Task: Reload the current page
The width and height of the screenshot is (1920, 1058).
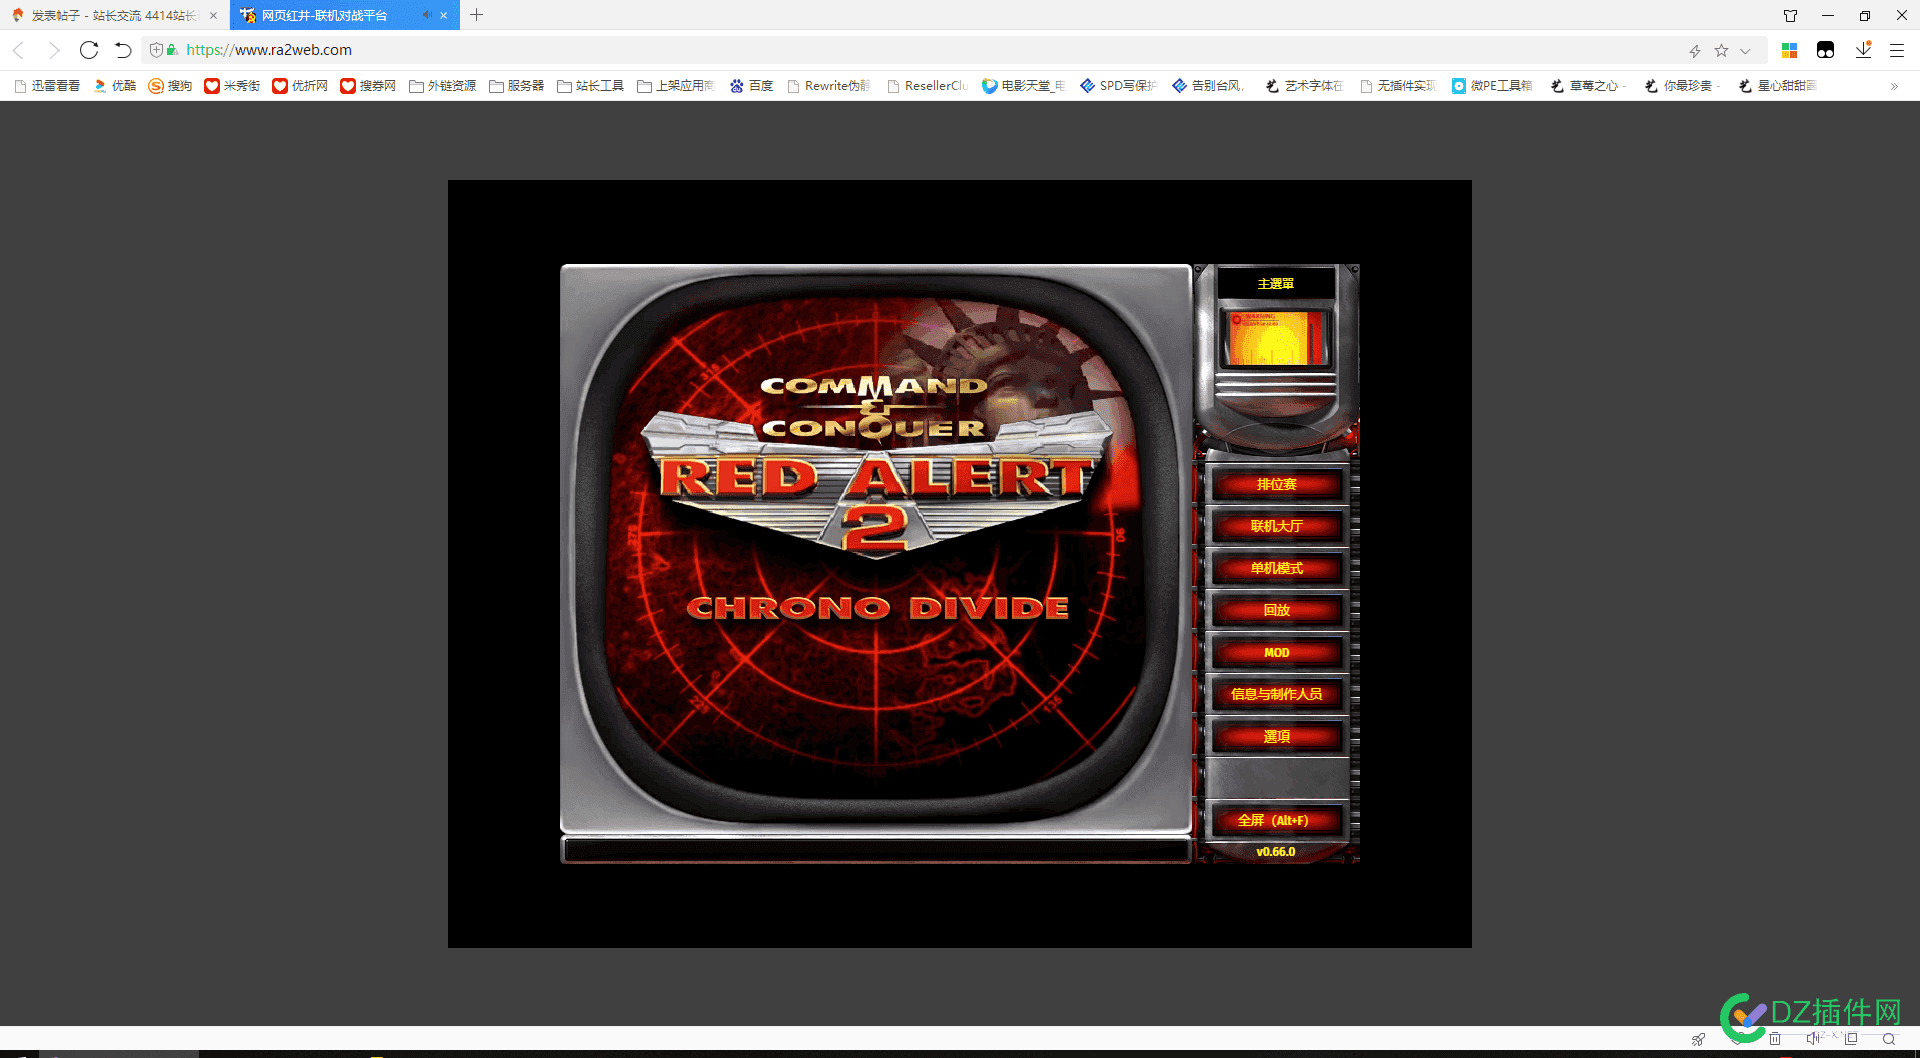Action: click(x=89, y=50)
